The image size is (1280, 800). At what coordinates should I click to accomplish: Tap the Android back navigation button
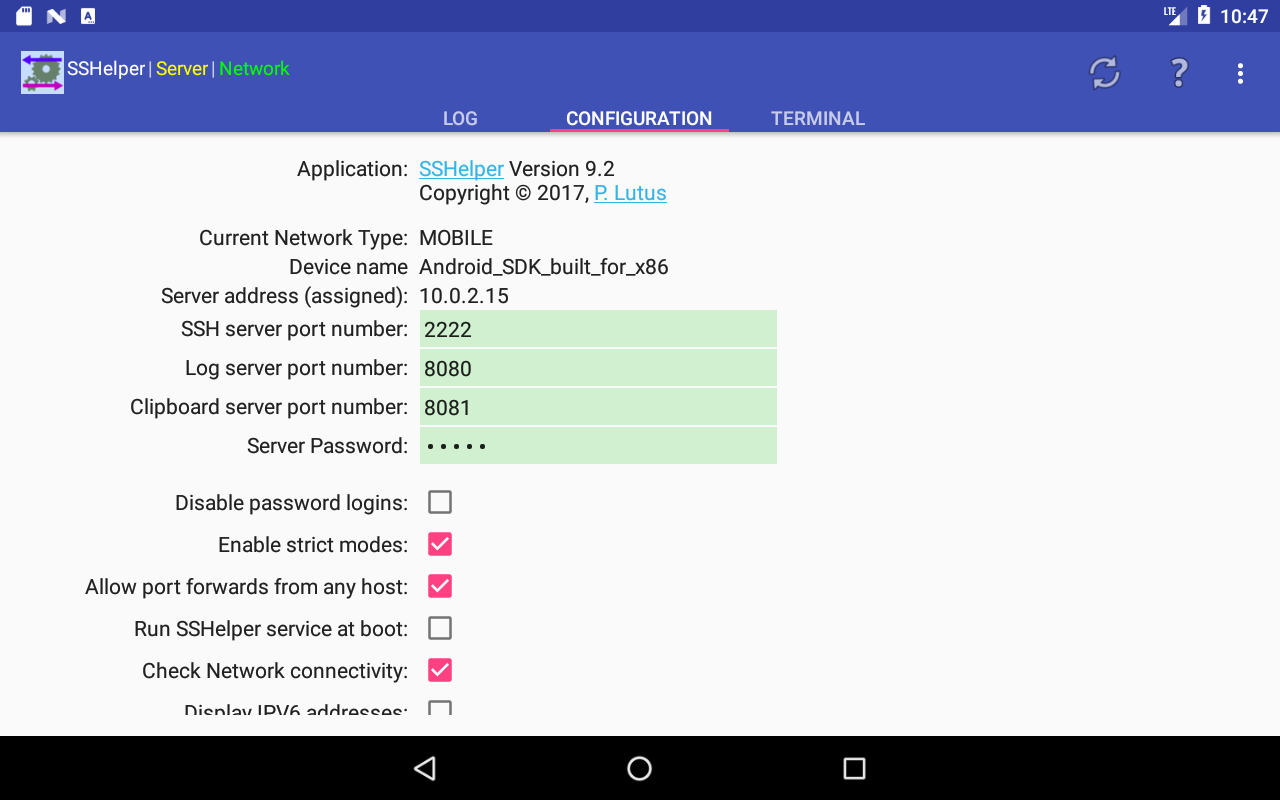point(425,768)
